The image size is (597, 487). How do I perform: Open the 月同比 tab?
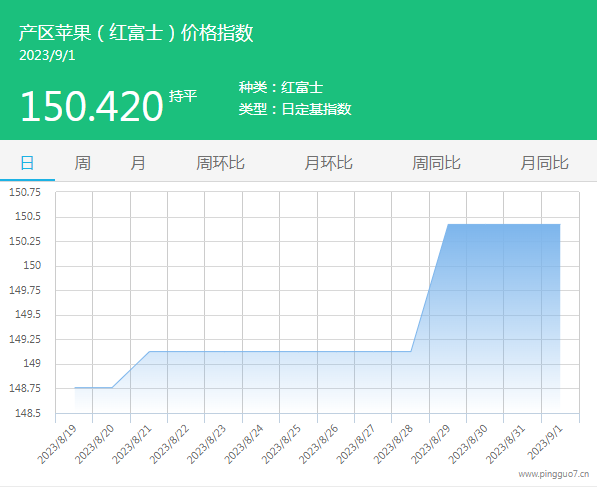click(544, 163)
